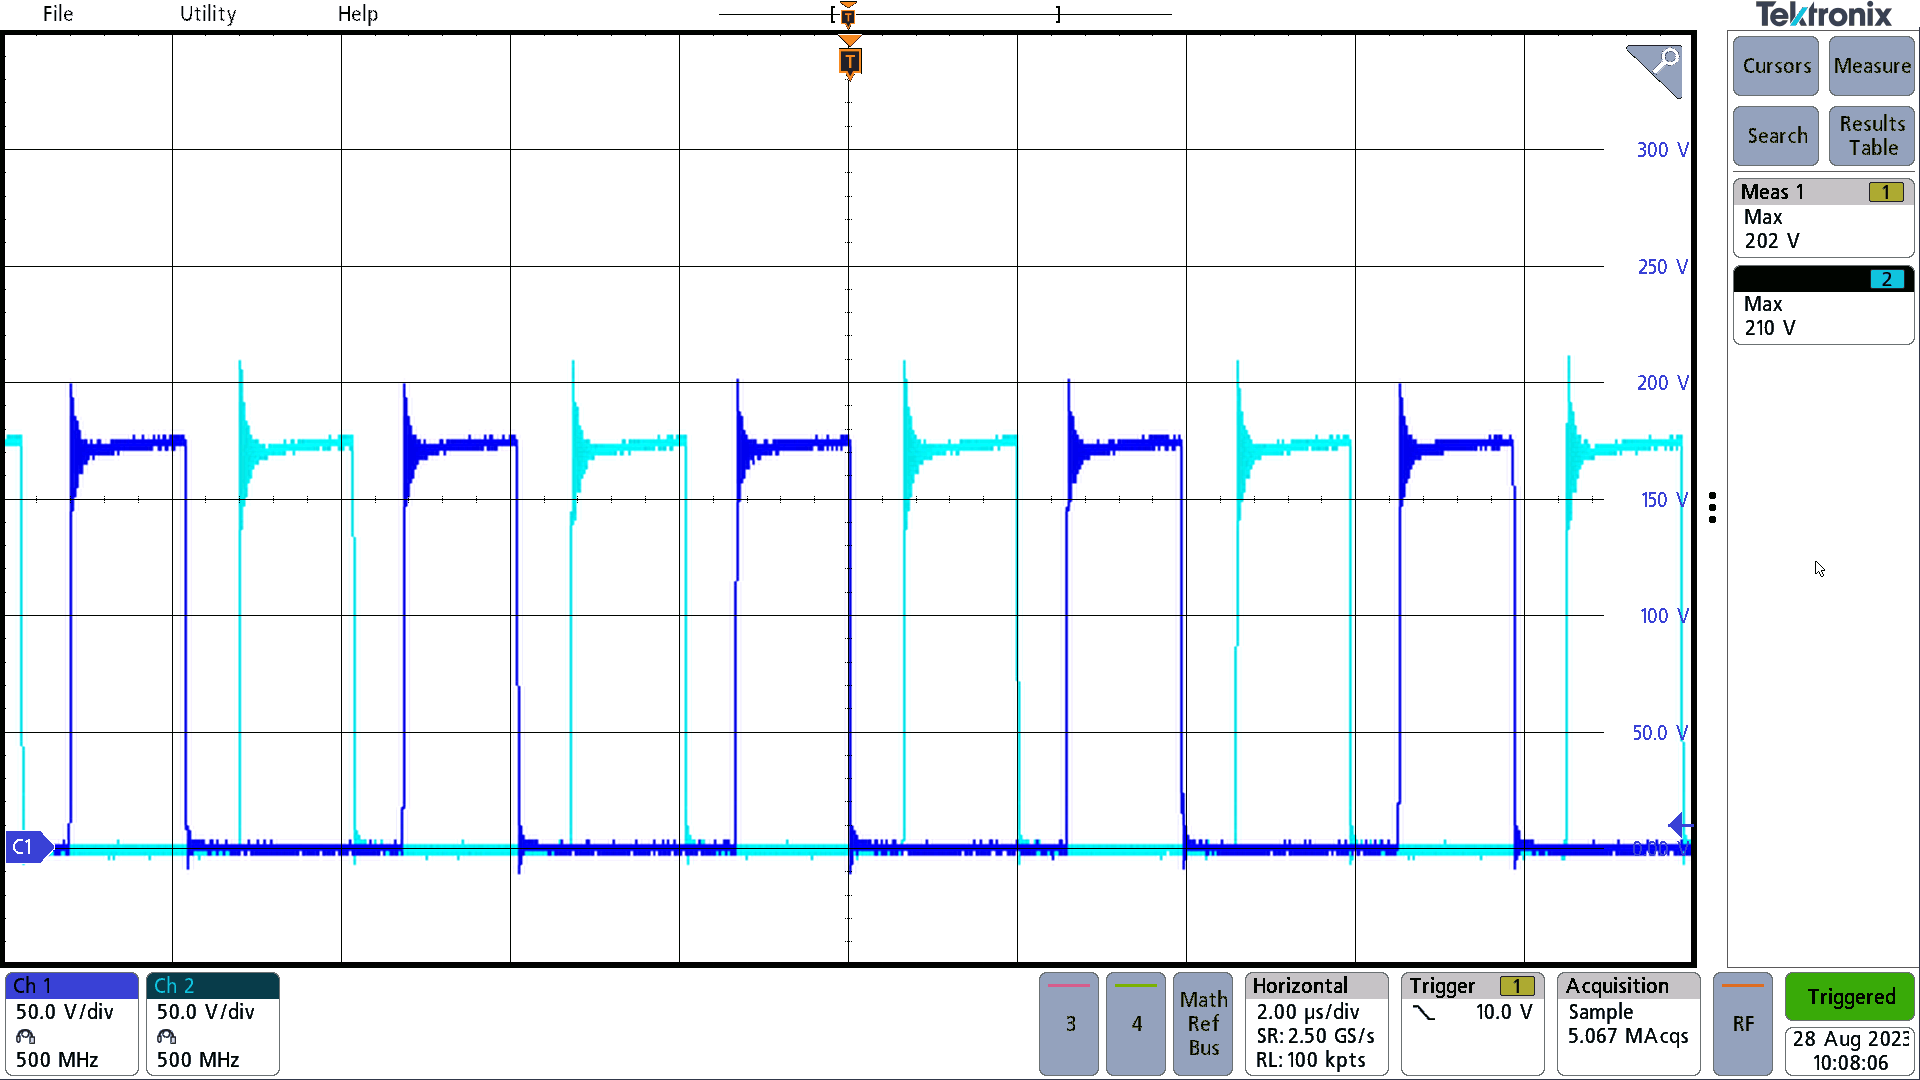This screenshot has height=1080, width=1920.
Task: Click the 5.067 MAcqs acquisition count
Action: click(1628, 1036)
